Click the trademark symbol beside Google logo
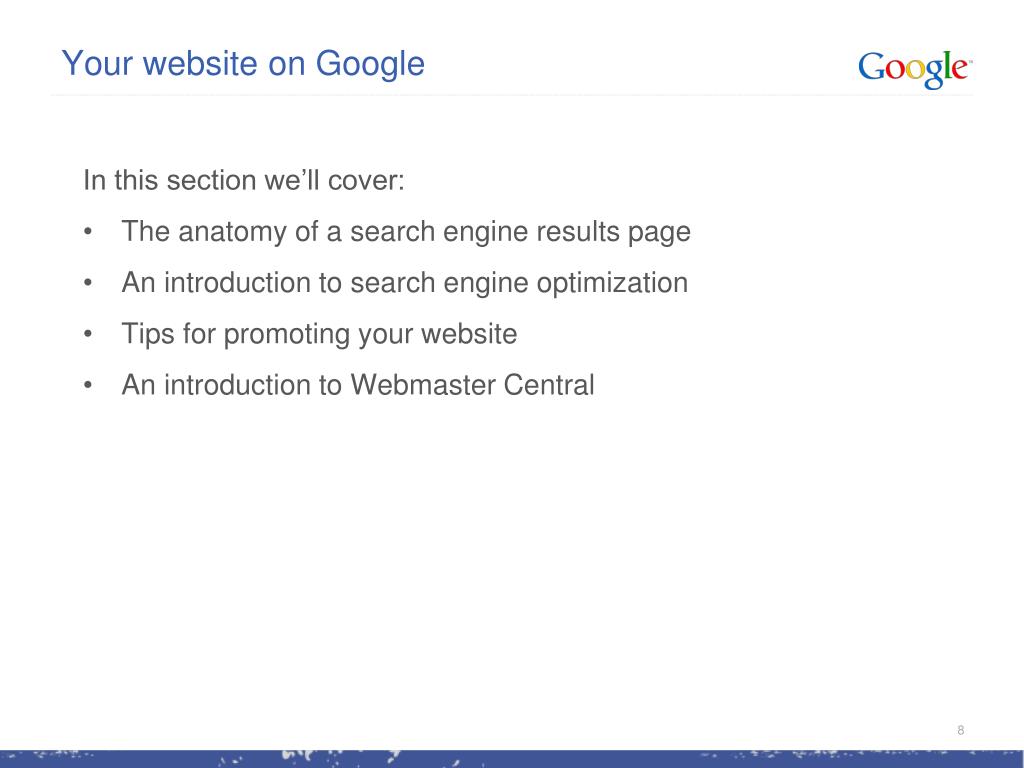Screen dimensions: 1024x768 tap(970, 61)
